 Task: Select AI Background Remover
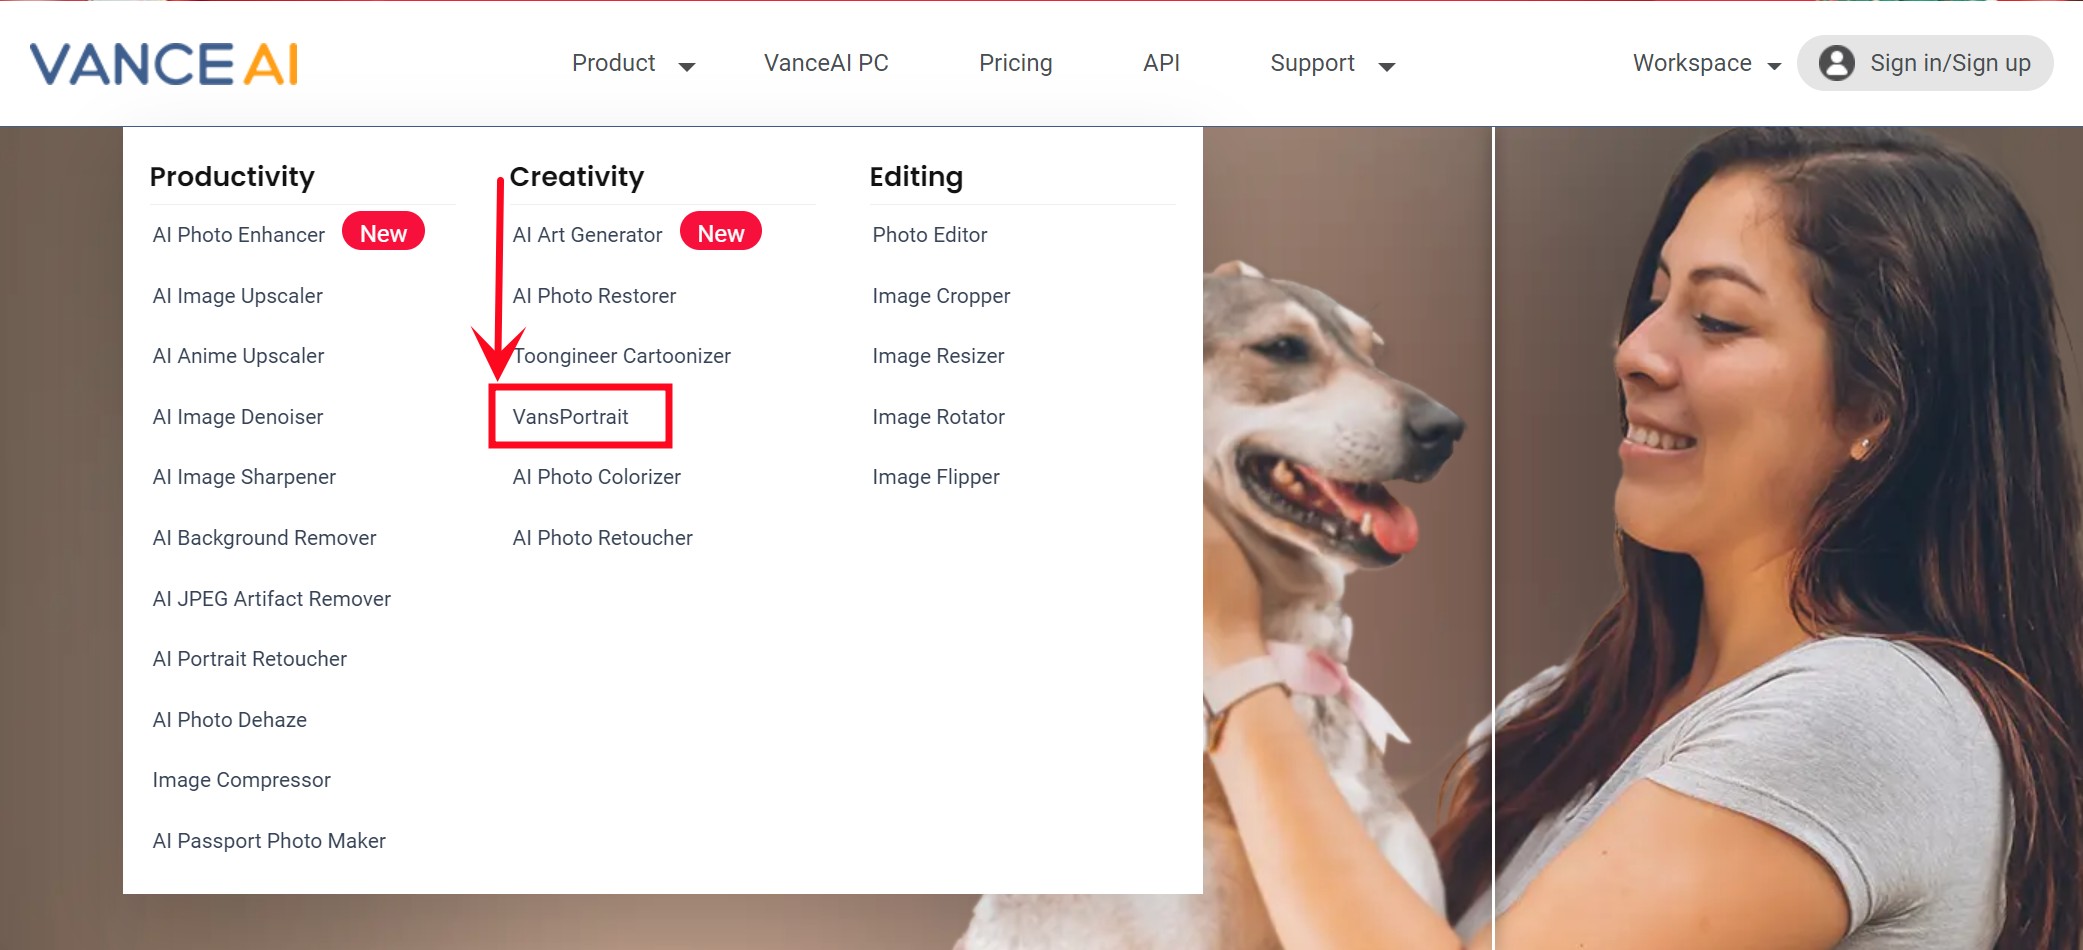264,538
